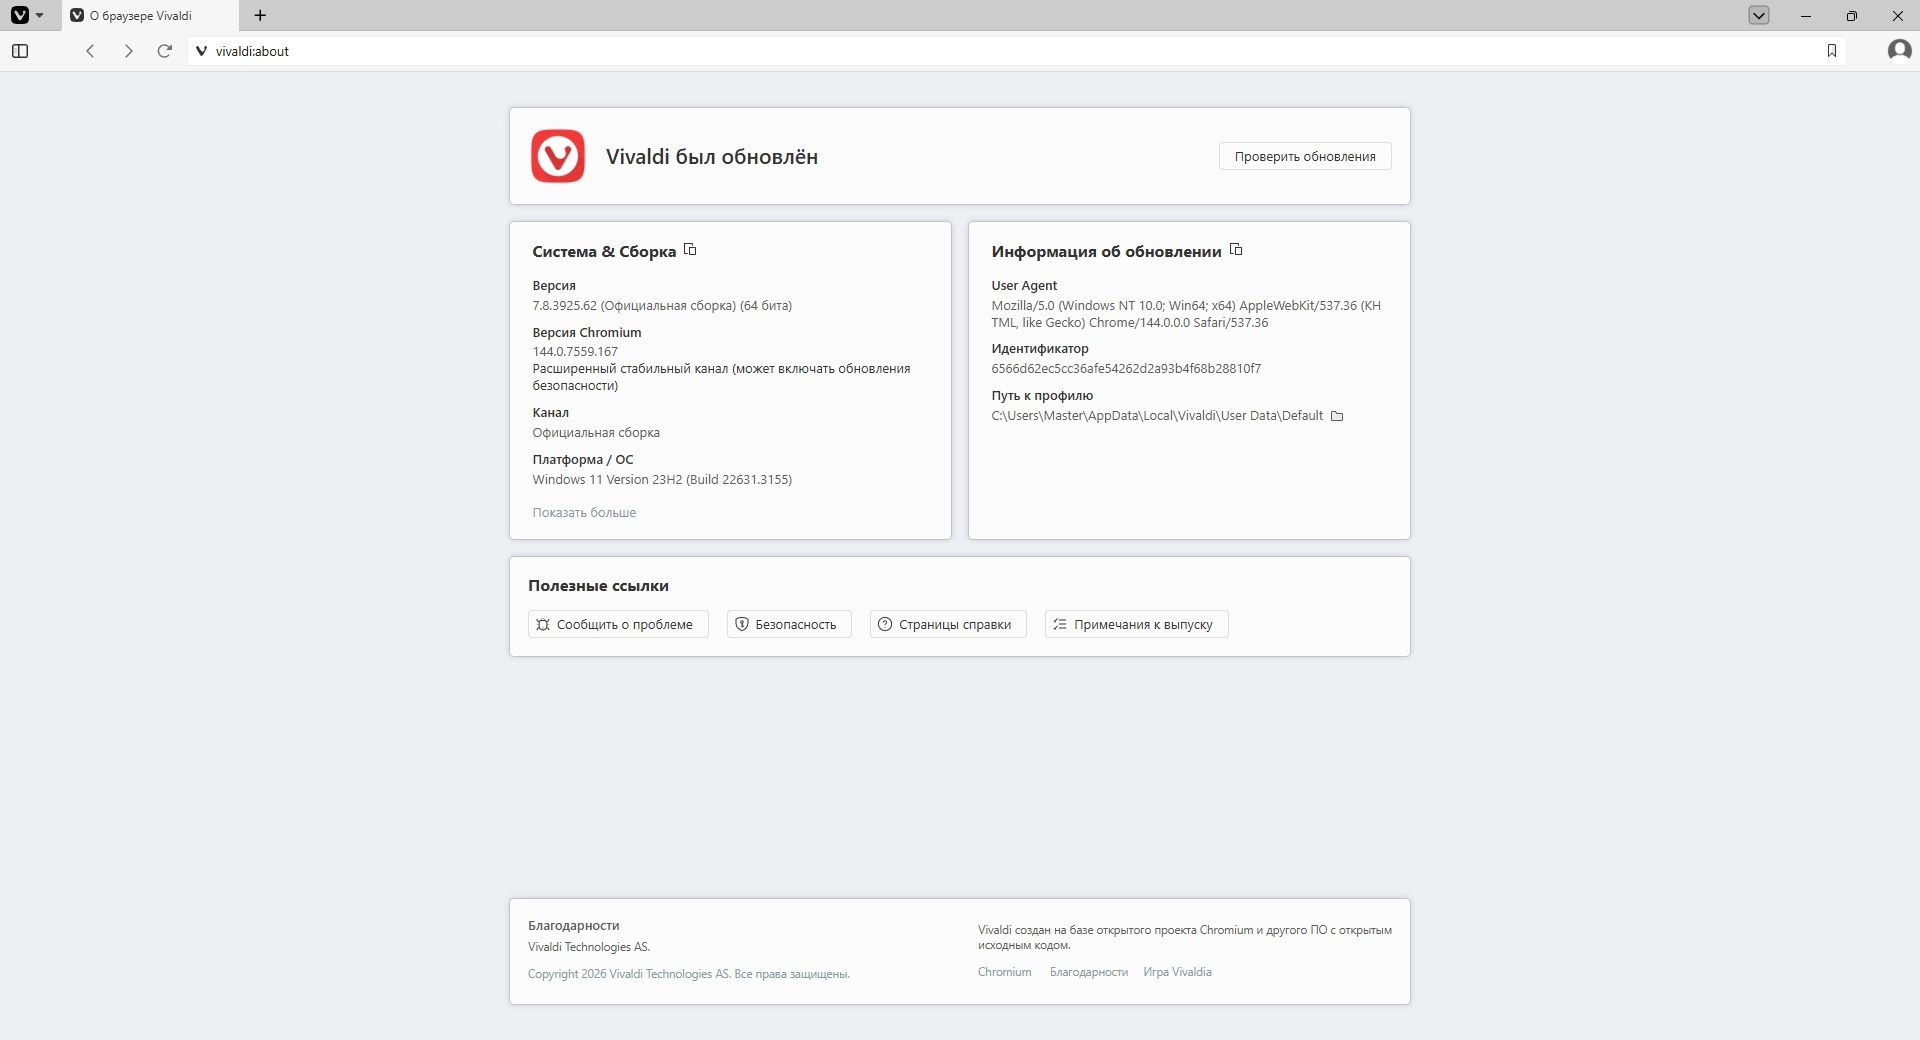Copy the Система & Сборка info
The height and width of the screenshot is (1040, 1920).
coord(690,250)
